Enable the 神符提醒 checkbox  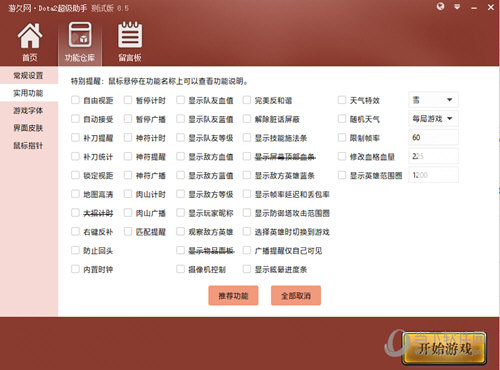click(128, 156)
